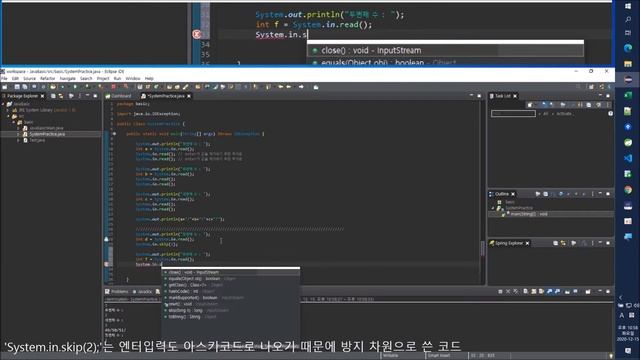Screen dimensions: 640x360
Task: Toggle Link with Editor in Package Explorer
Action: (x=61, y=96)
